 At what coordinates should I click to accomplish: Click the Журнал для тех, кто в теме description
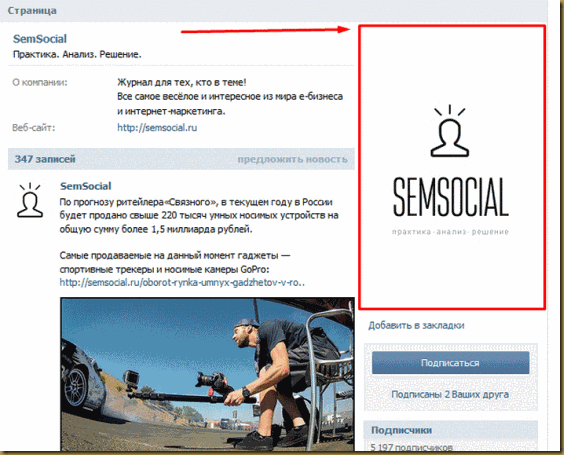coord(182,82)
